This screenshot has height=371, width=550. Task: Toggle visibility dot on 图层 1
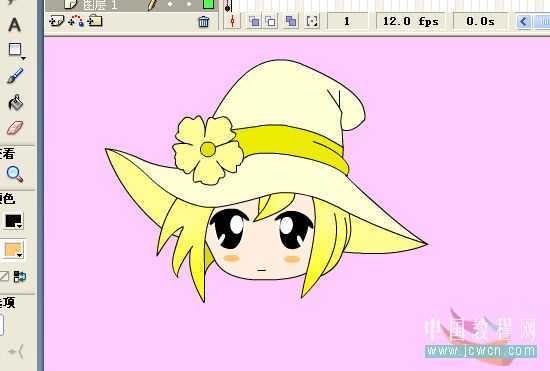(170, 4)
